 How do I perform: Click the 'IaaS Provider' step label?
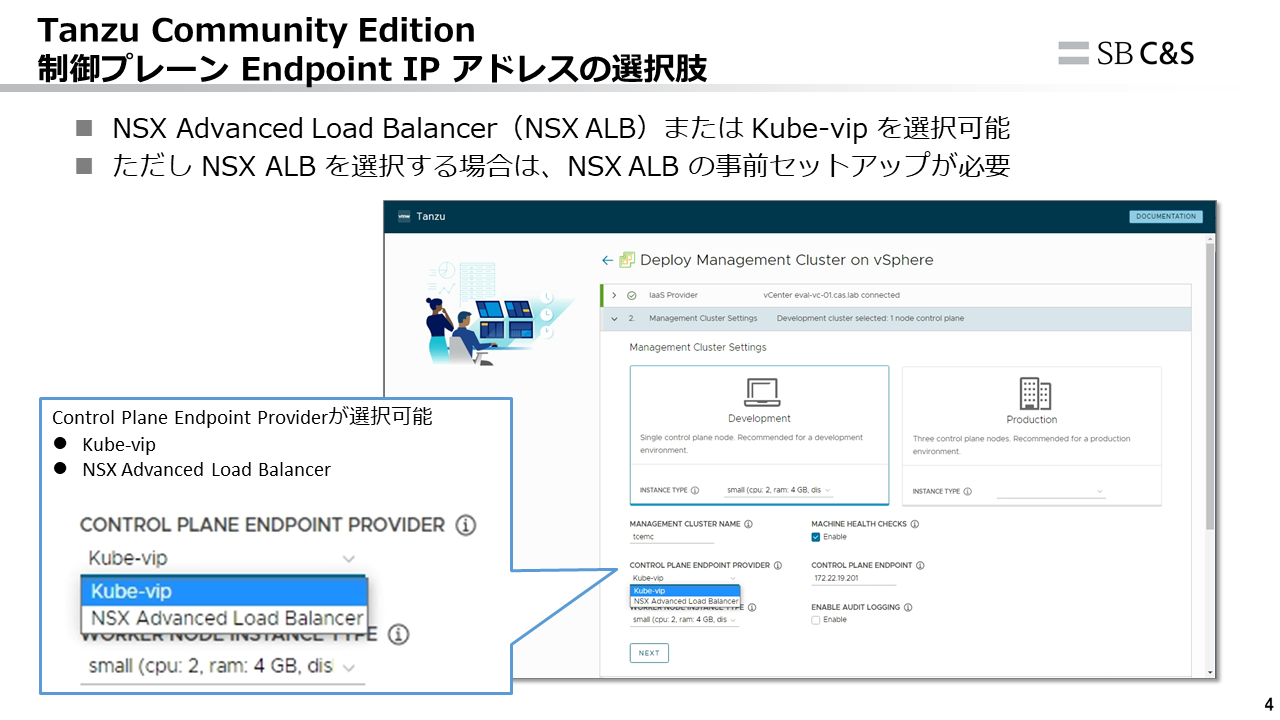point(673,295)
